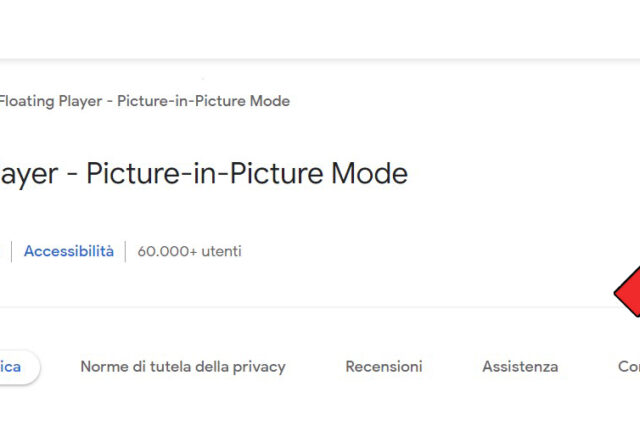Select the highlighted overview tab pill
Screen dimensions: 640x426
coord(14,367)
